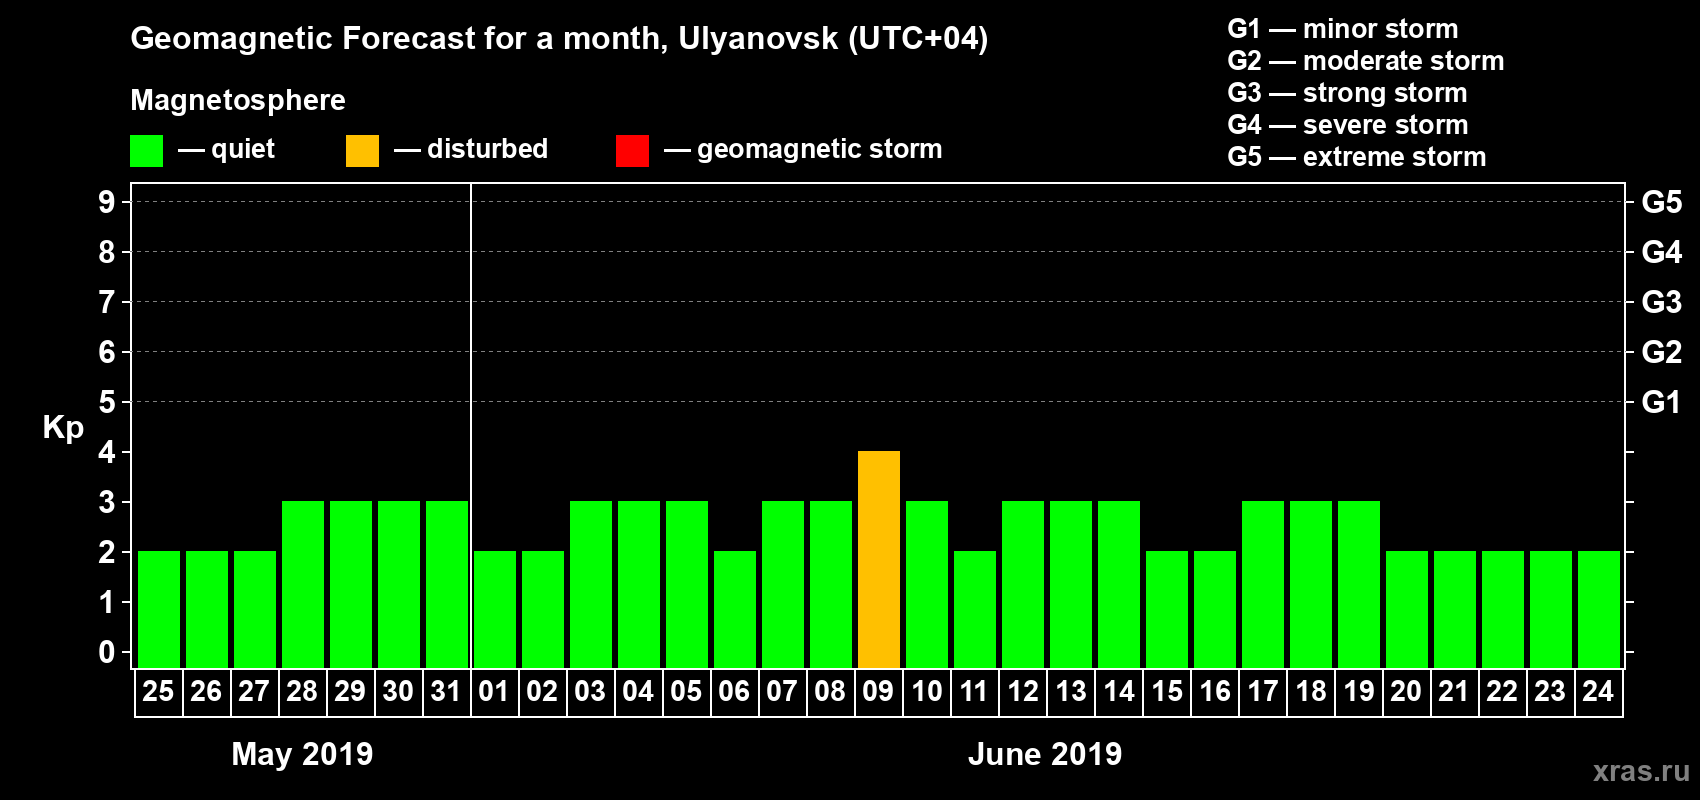Click the green bar for June 01
This screenshot has height=800, width=1700.
click(x=495, y=609)
